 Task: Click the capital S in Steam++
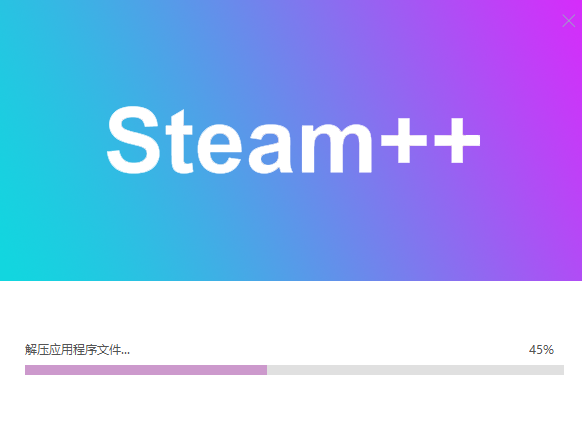coord(133,140)
